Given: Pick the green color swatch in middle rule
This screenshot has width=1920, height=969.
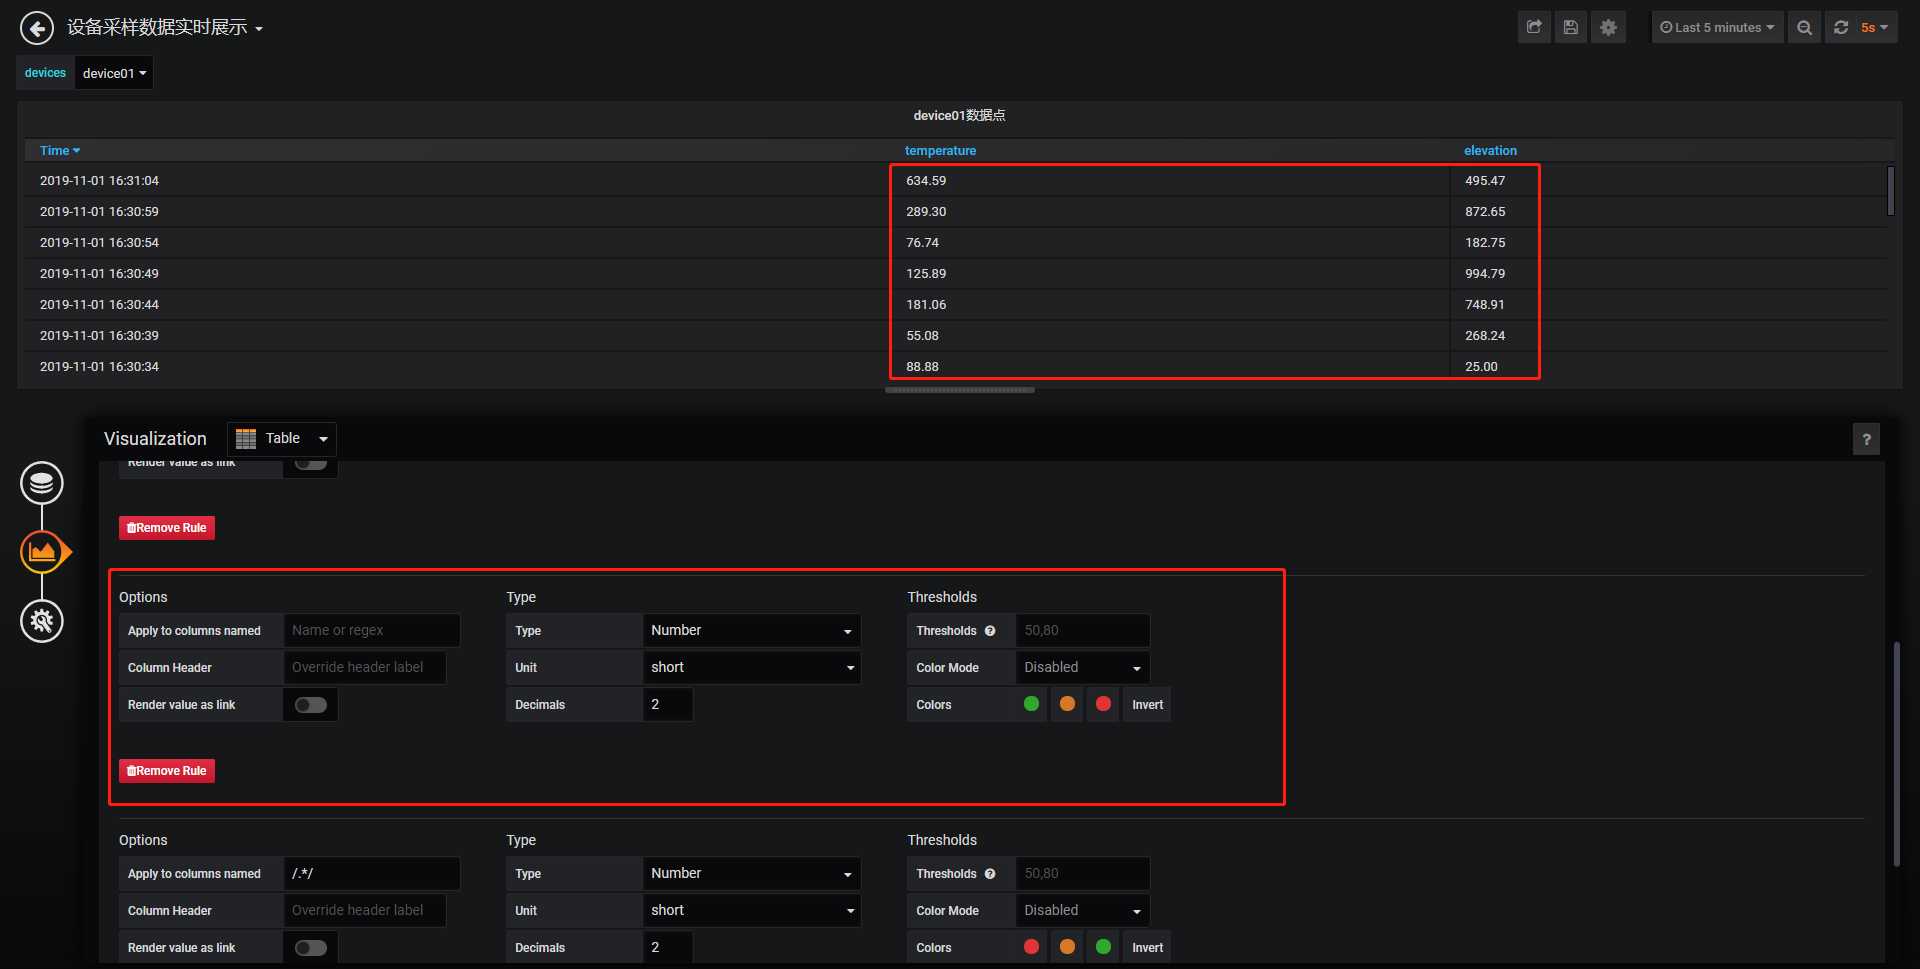Looking at the screenshot, I should pyautogui.click(x=1031, y=704).
